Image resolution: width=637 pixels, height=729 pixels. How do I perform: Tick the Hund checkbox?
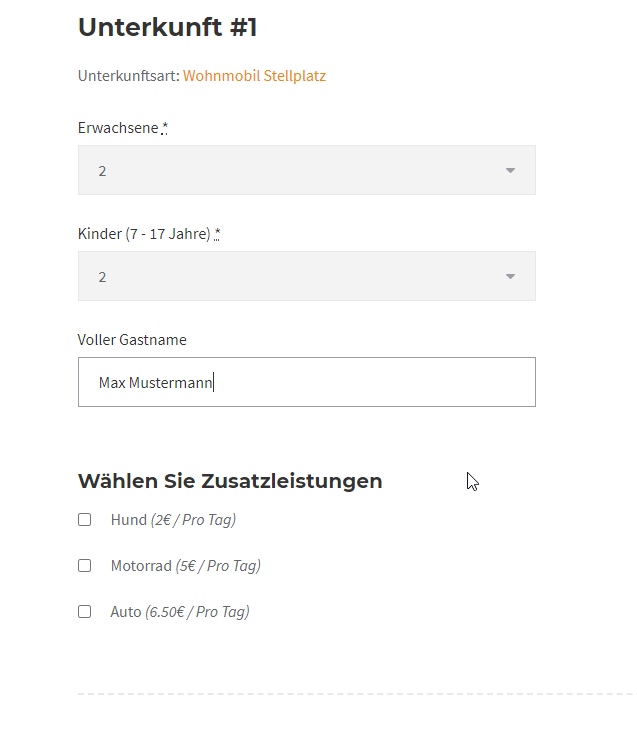click(x=85, y=520)
